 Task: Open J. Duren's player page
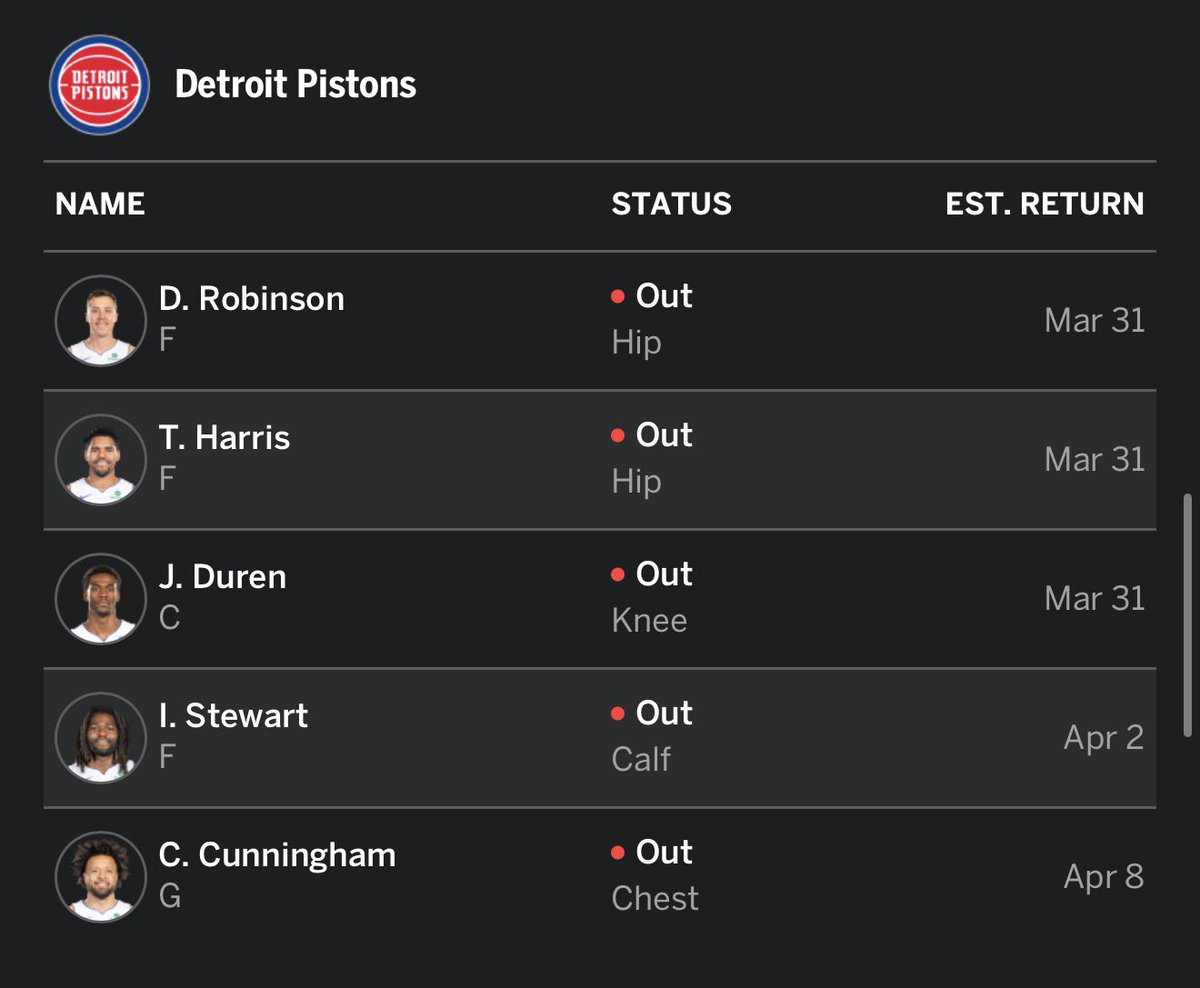coord(223,576)
